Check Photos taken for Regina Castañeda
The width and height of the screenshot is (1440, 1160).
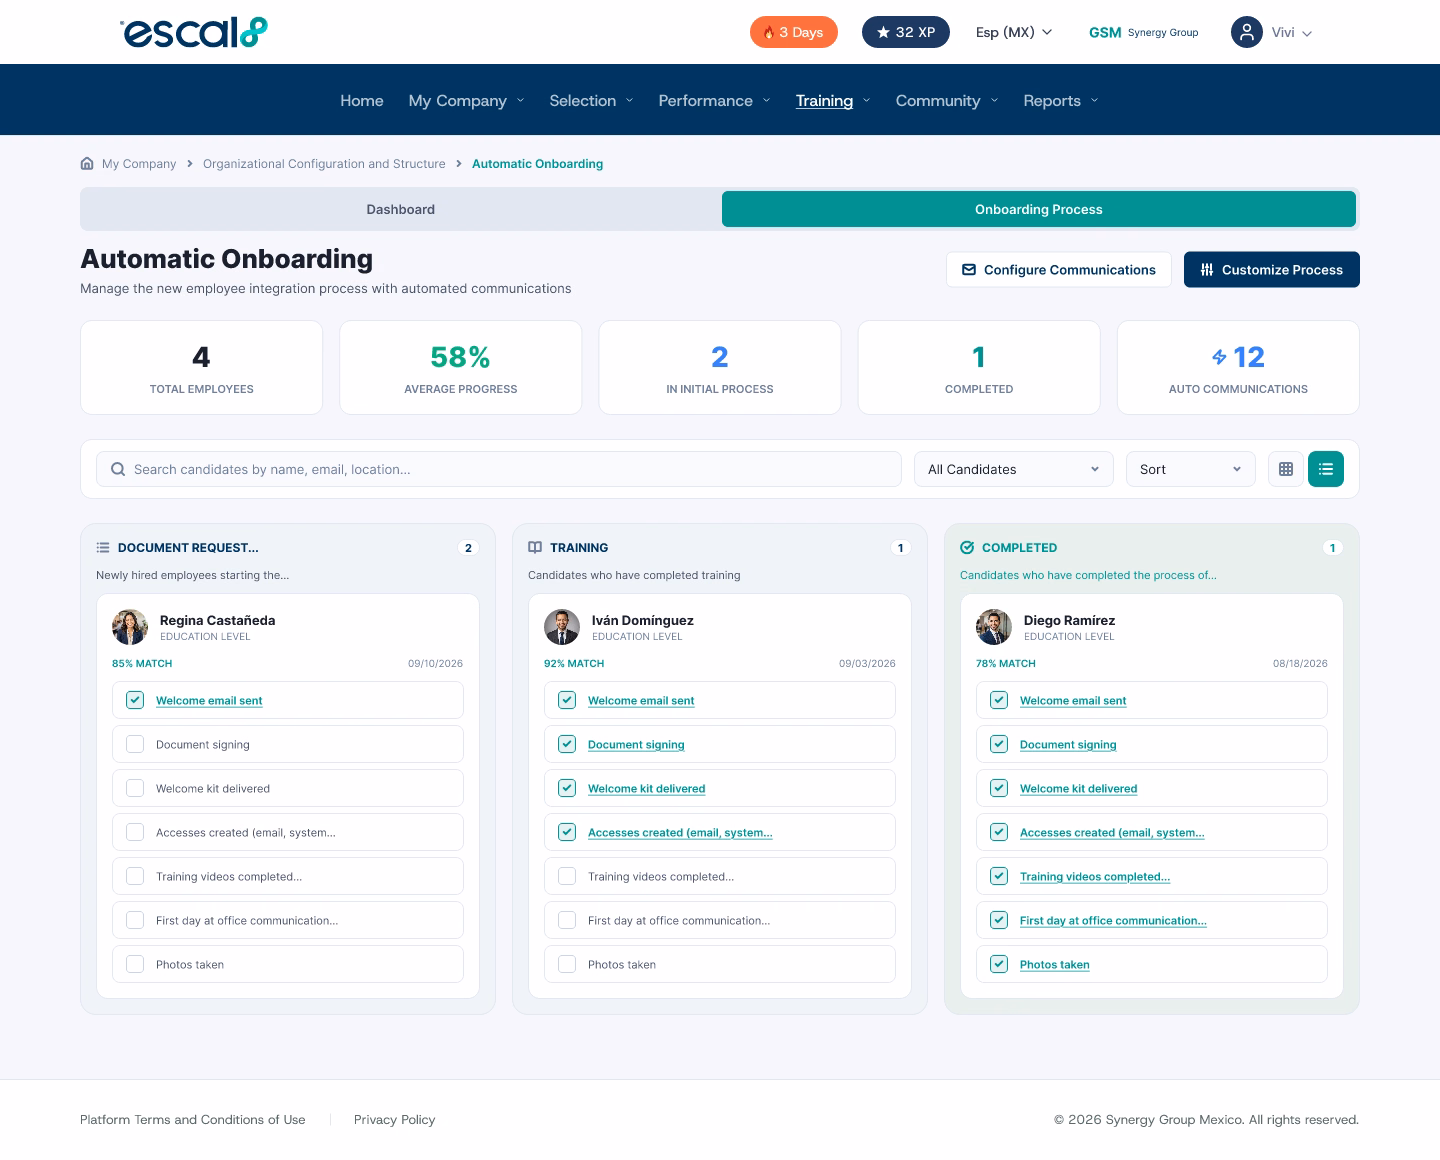135,964
